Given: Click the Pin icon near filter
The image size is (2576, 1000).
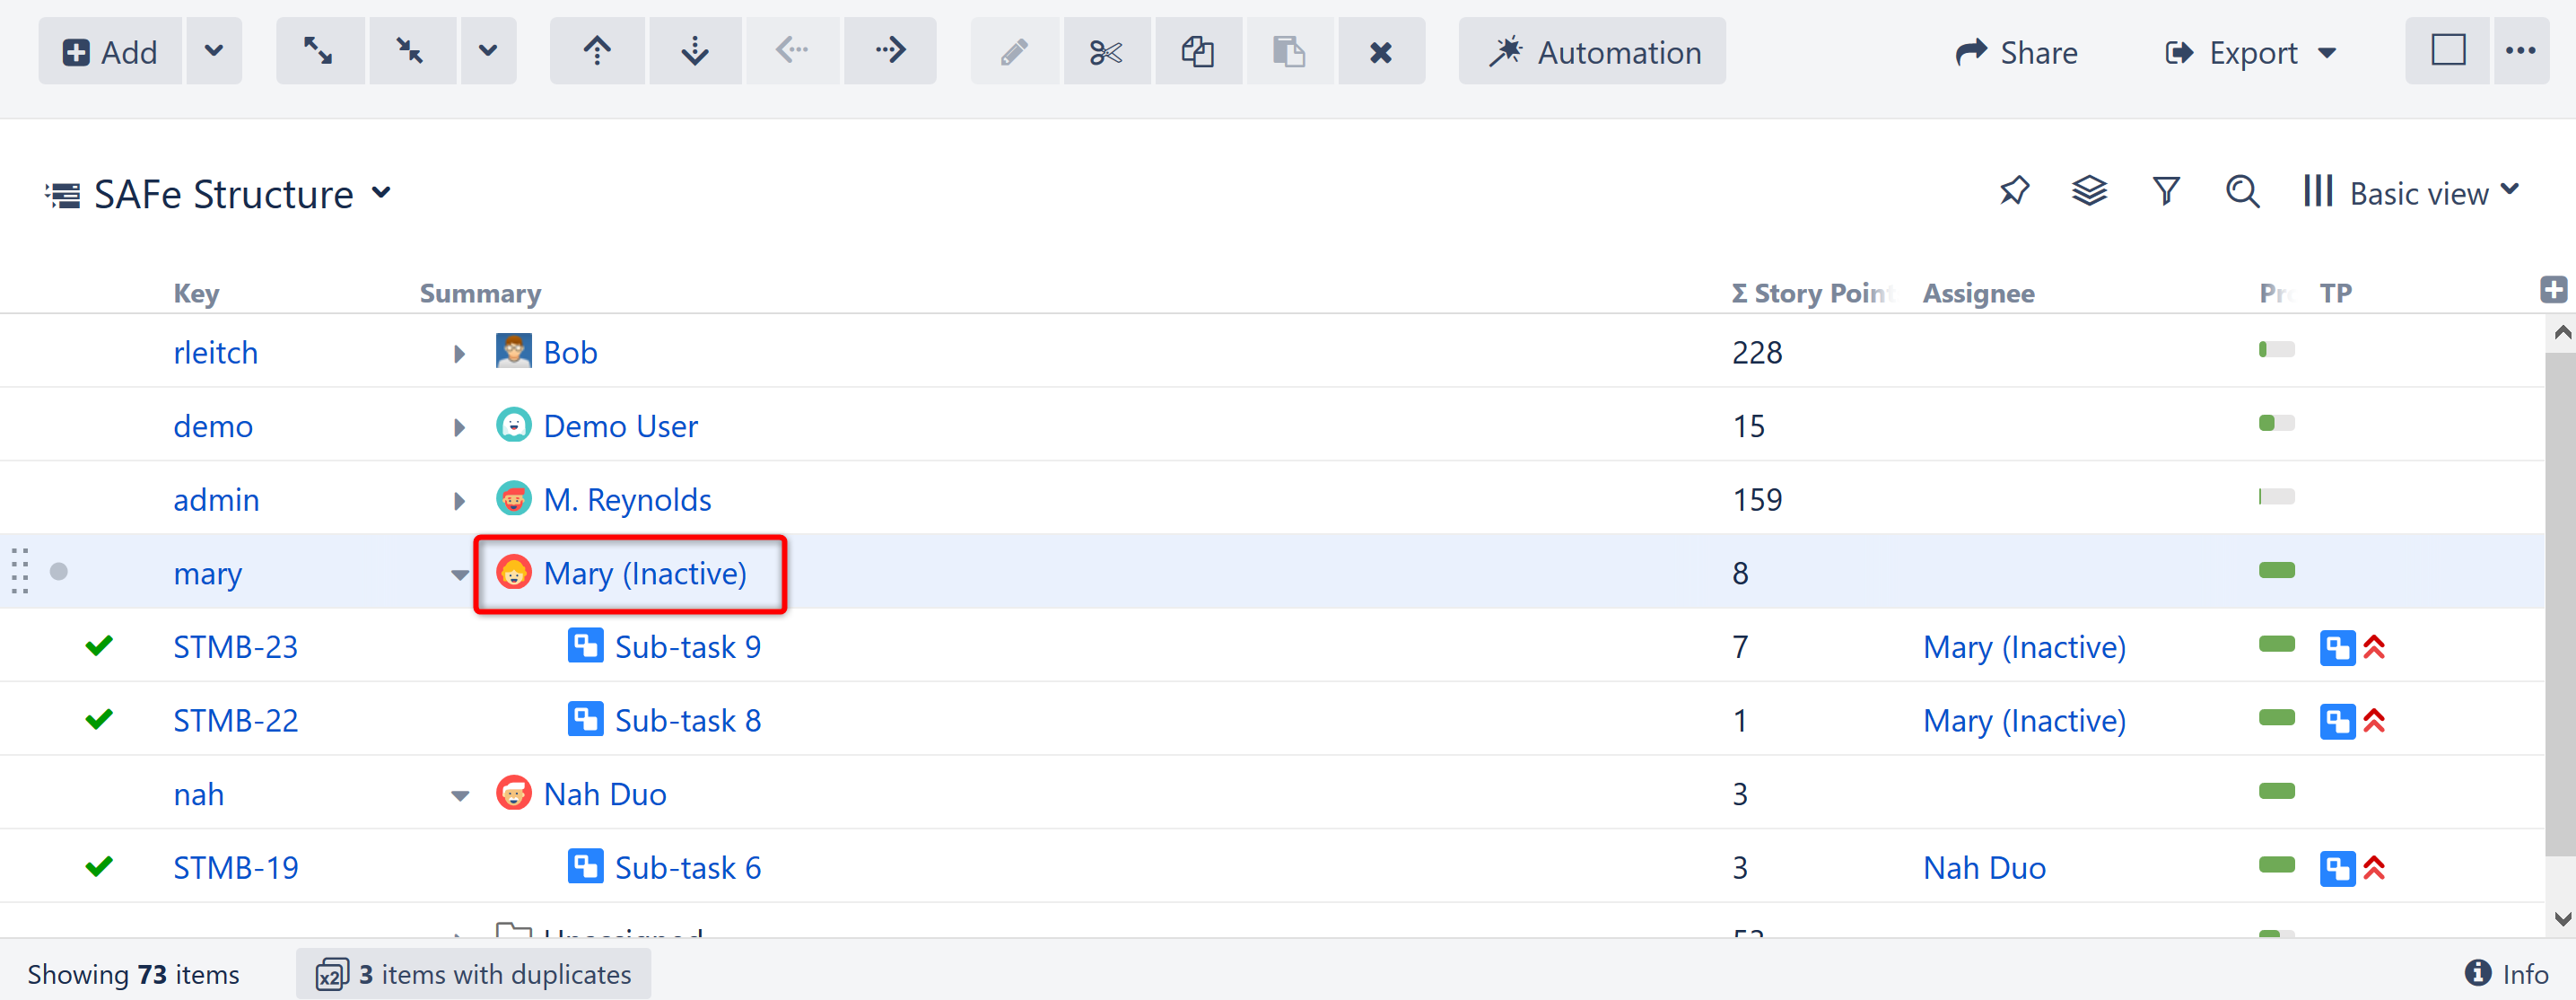Looking at the screenshot, I should (2014, 191).
